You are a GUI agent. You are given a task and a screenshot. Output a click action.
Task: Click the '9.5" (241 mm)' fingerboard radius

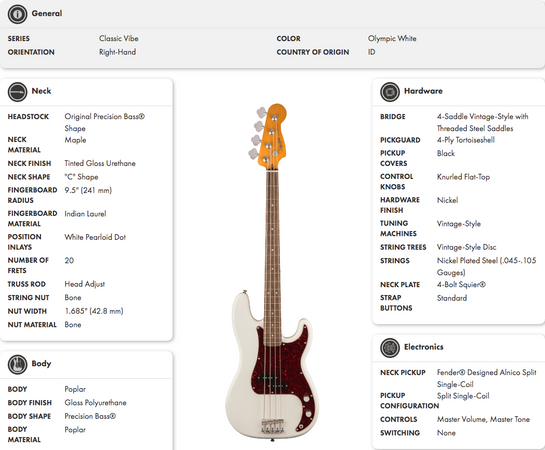(x=88, y=190)
